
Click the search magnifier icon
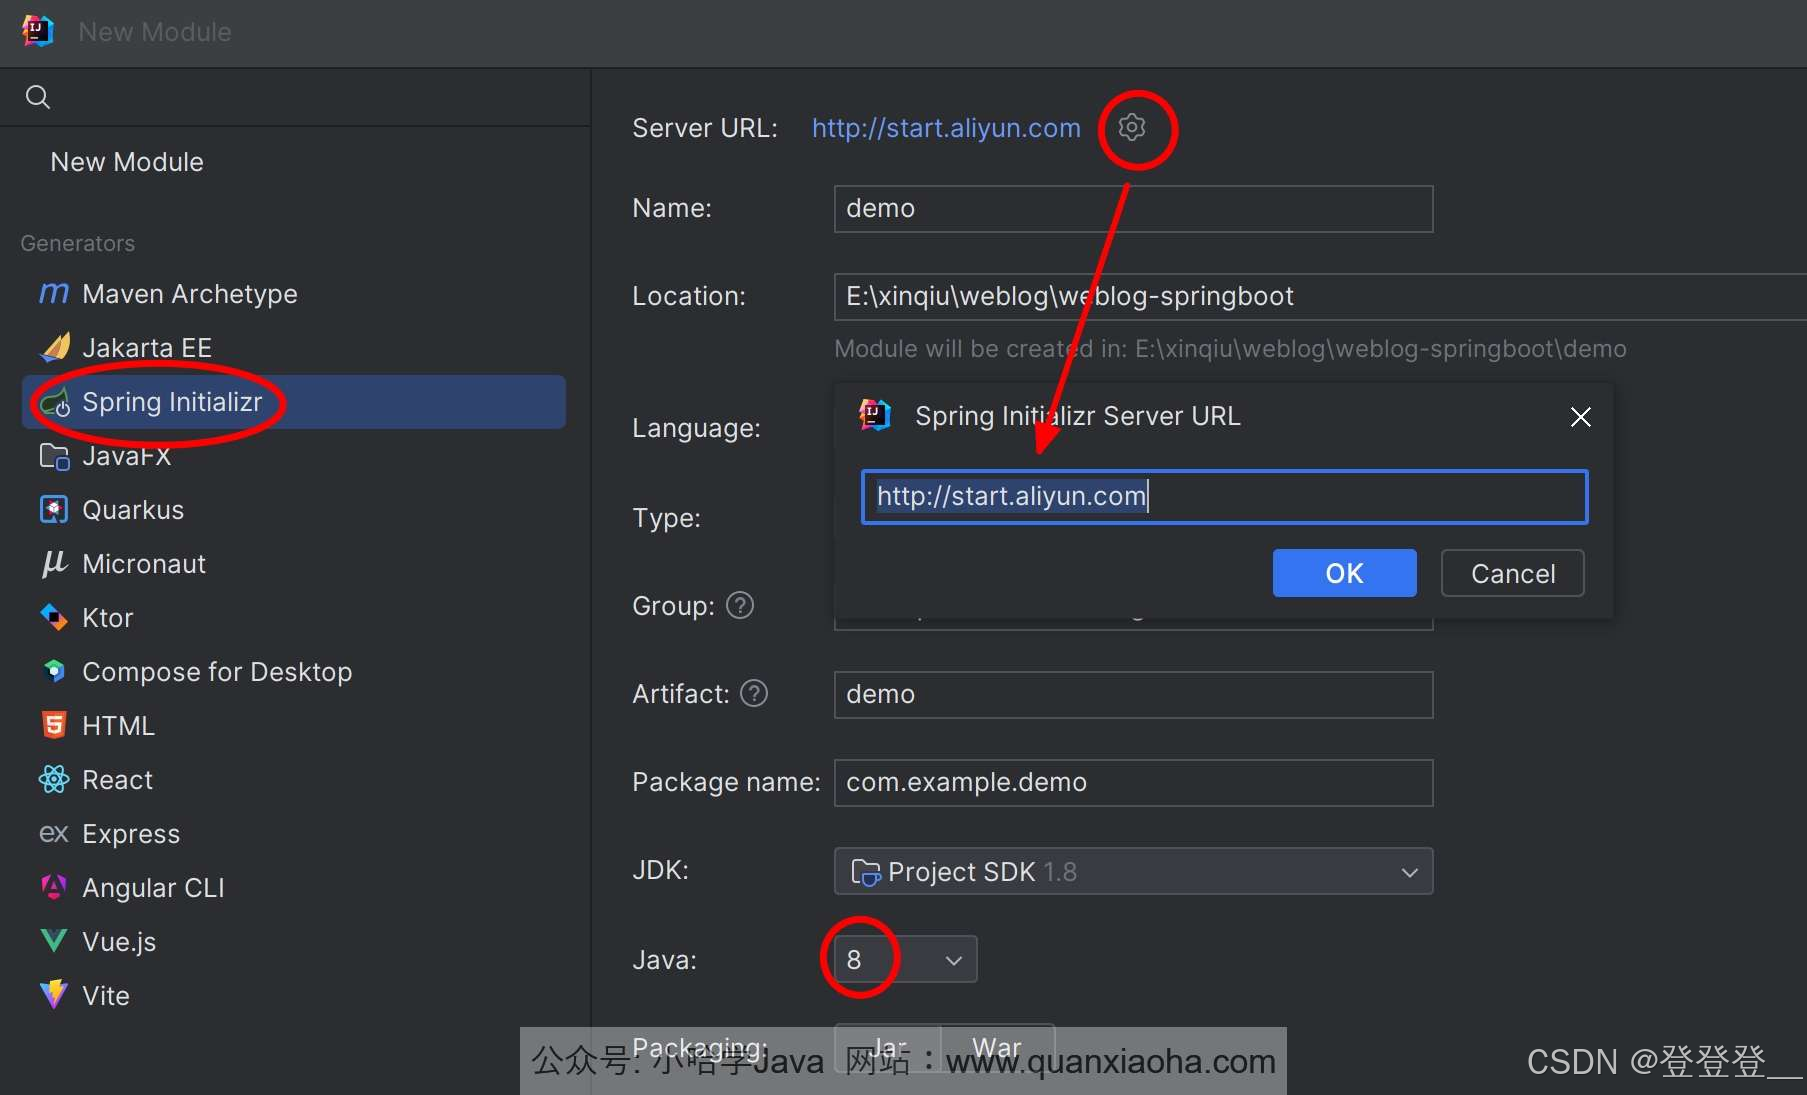point(38,97)
